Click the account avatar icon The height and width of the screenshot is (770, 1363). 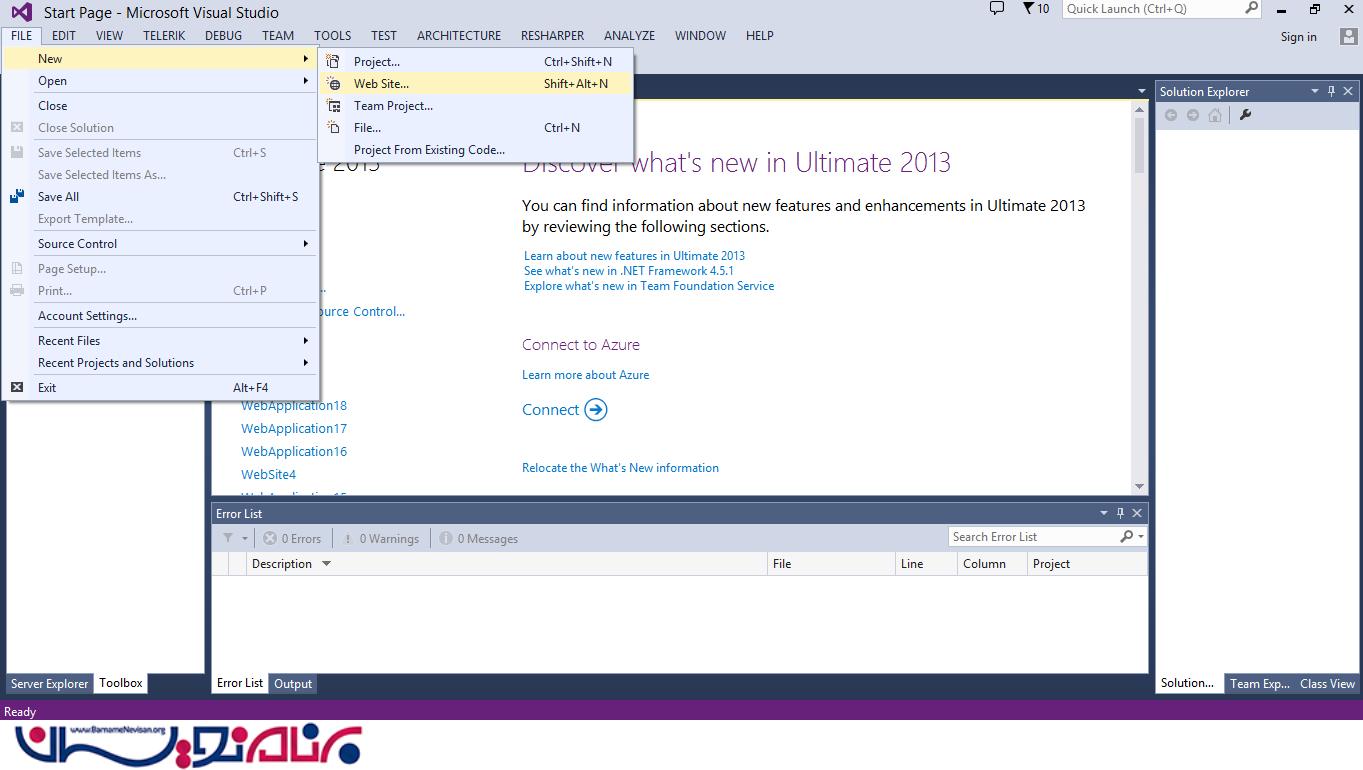pyautogui.click(x=1348, y=36)
